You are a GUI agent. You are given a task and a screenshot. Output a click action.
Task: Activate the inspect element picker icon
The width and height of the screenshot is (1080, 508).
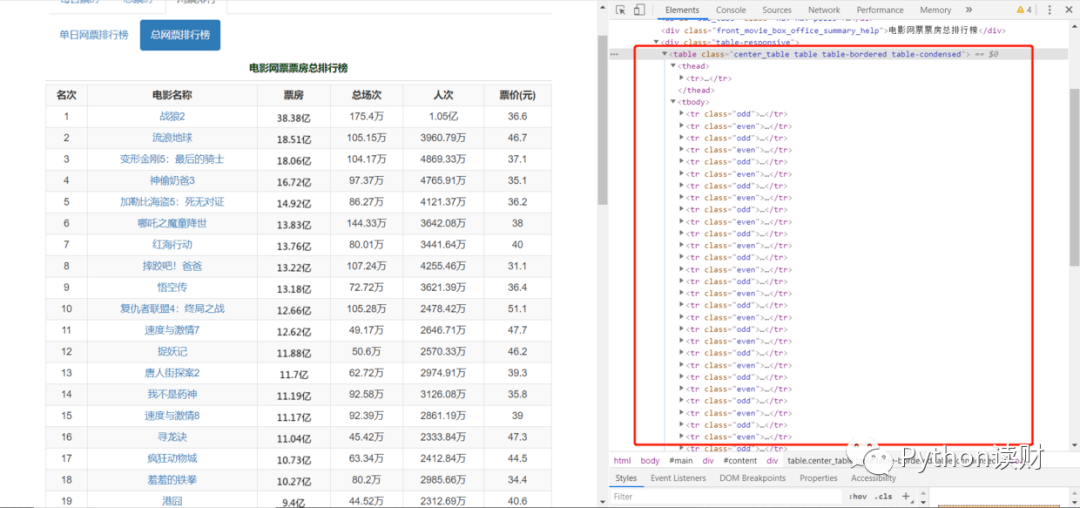pos(621,10)
